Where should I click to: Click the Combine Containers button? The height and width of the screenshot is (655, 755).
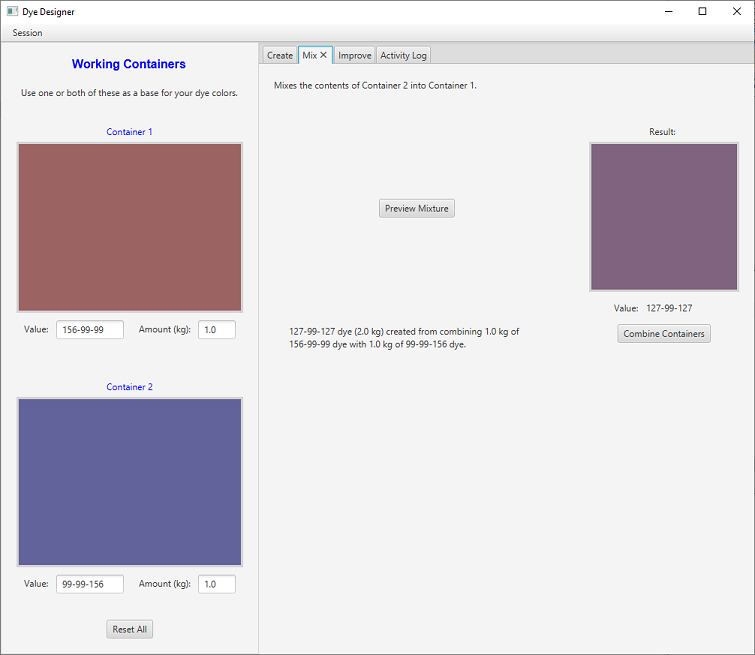tap(664, 333)
